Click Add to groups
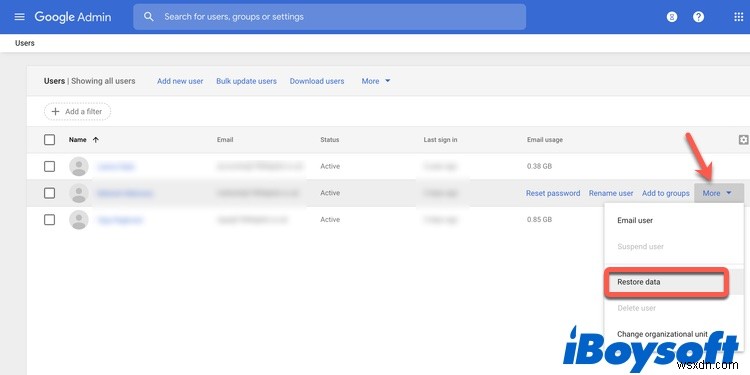 665,193
